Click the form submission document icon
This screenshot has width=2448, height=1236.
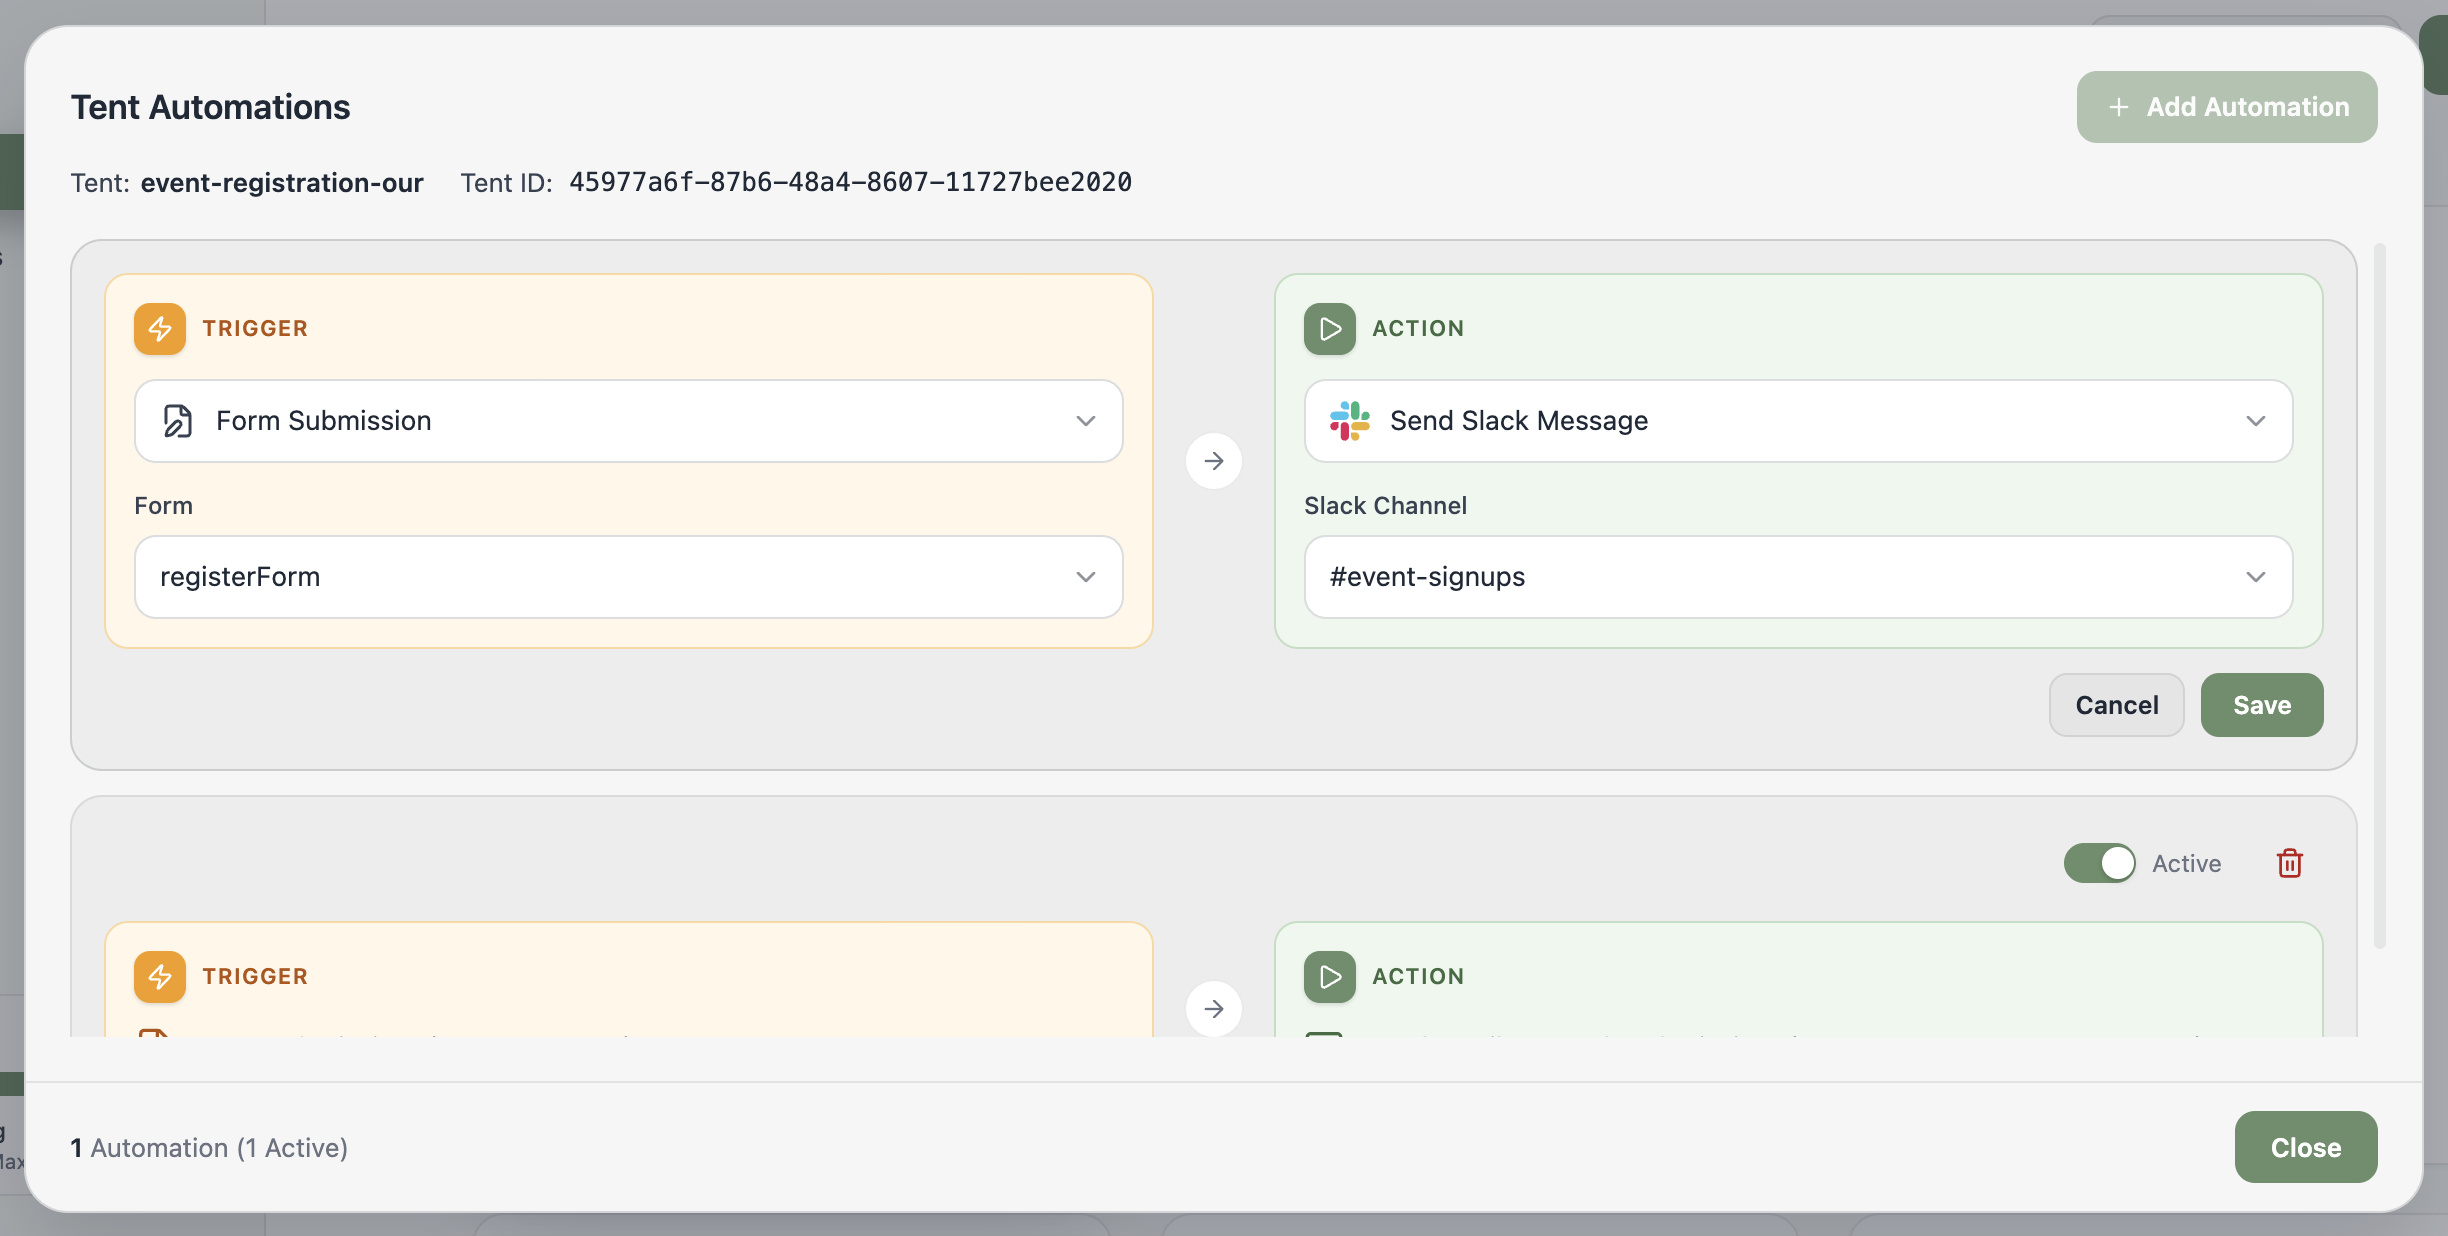pos(177,421)
